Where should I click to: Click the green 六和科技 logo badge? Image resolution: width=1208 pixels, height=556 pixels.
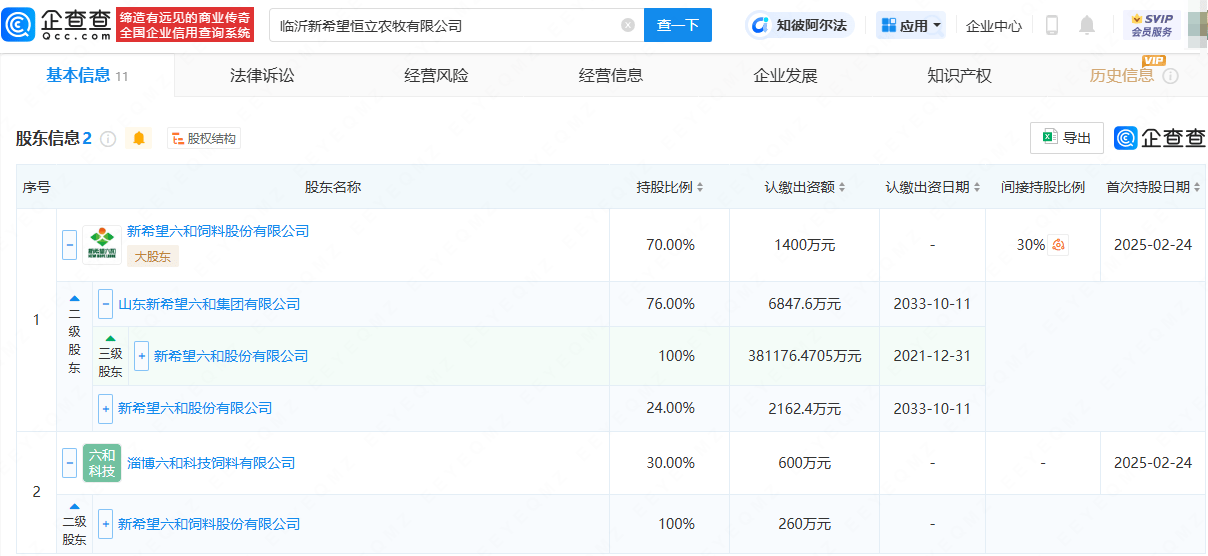click(102, 463)
